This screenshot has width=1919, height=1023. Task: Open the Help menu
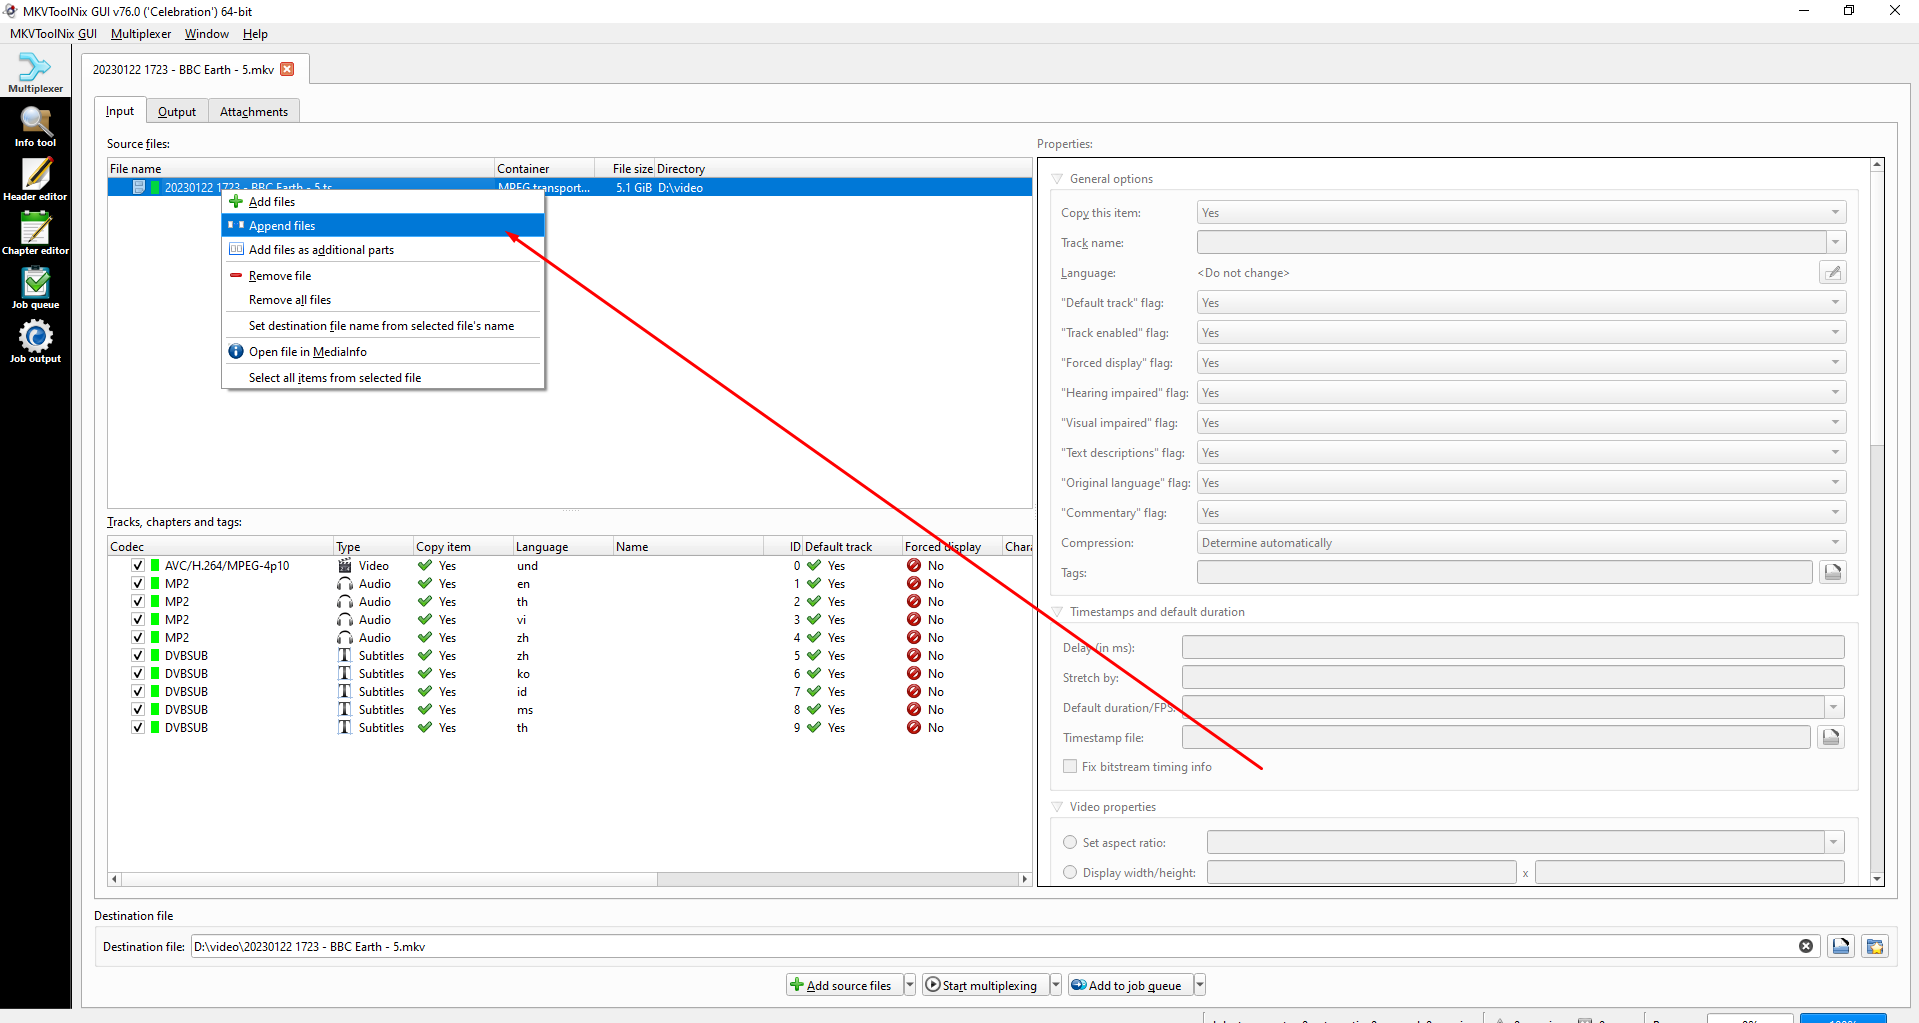pos(255,34)
